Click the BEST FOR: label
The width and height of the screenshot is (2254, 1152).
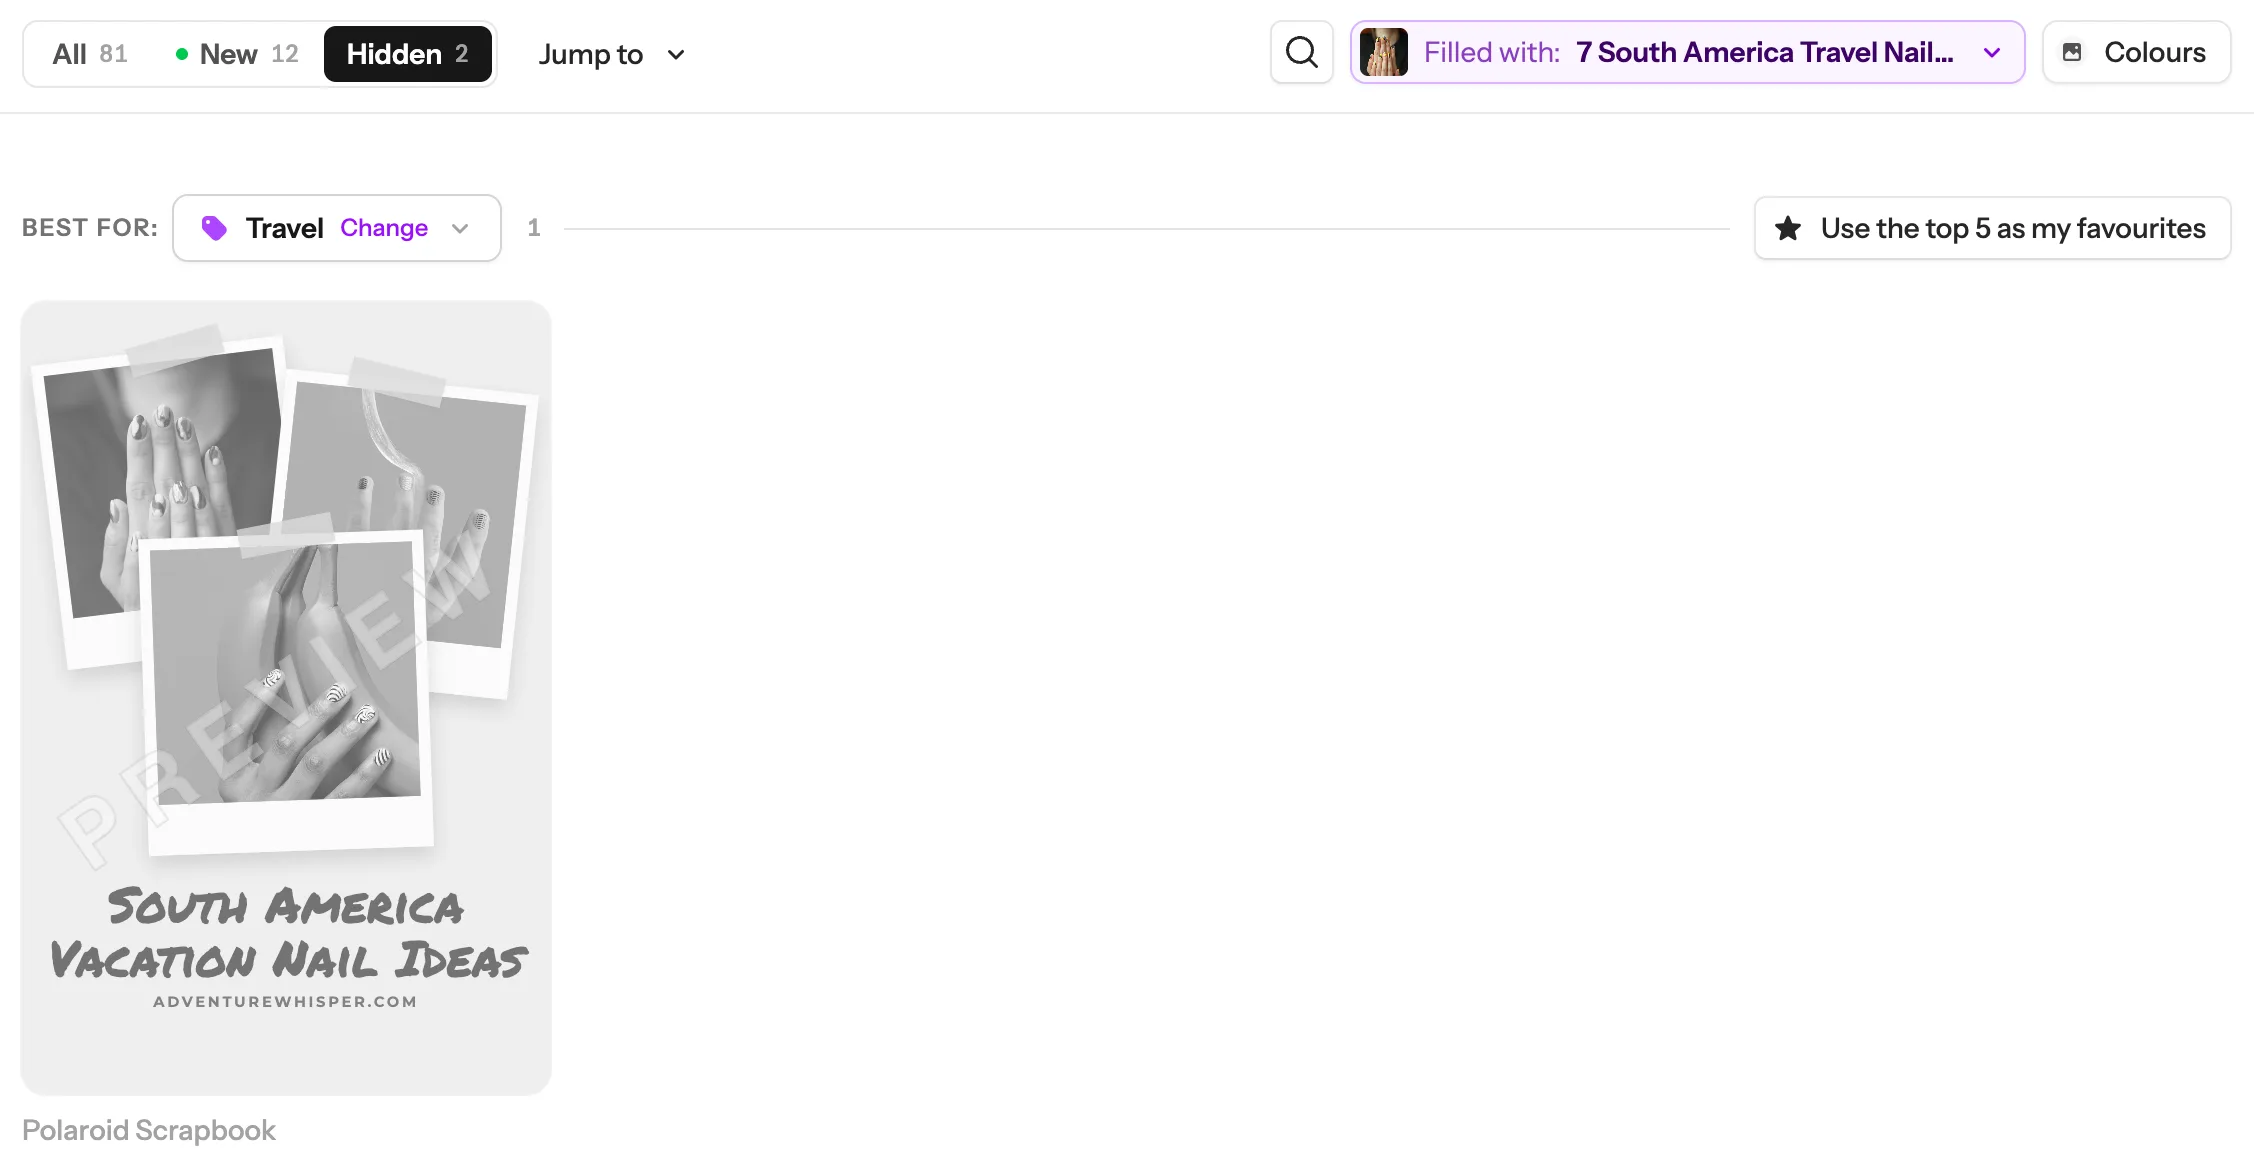(x=90, y=228)
